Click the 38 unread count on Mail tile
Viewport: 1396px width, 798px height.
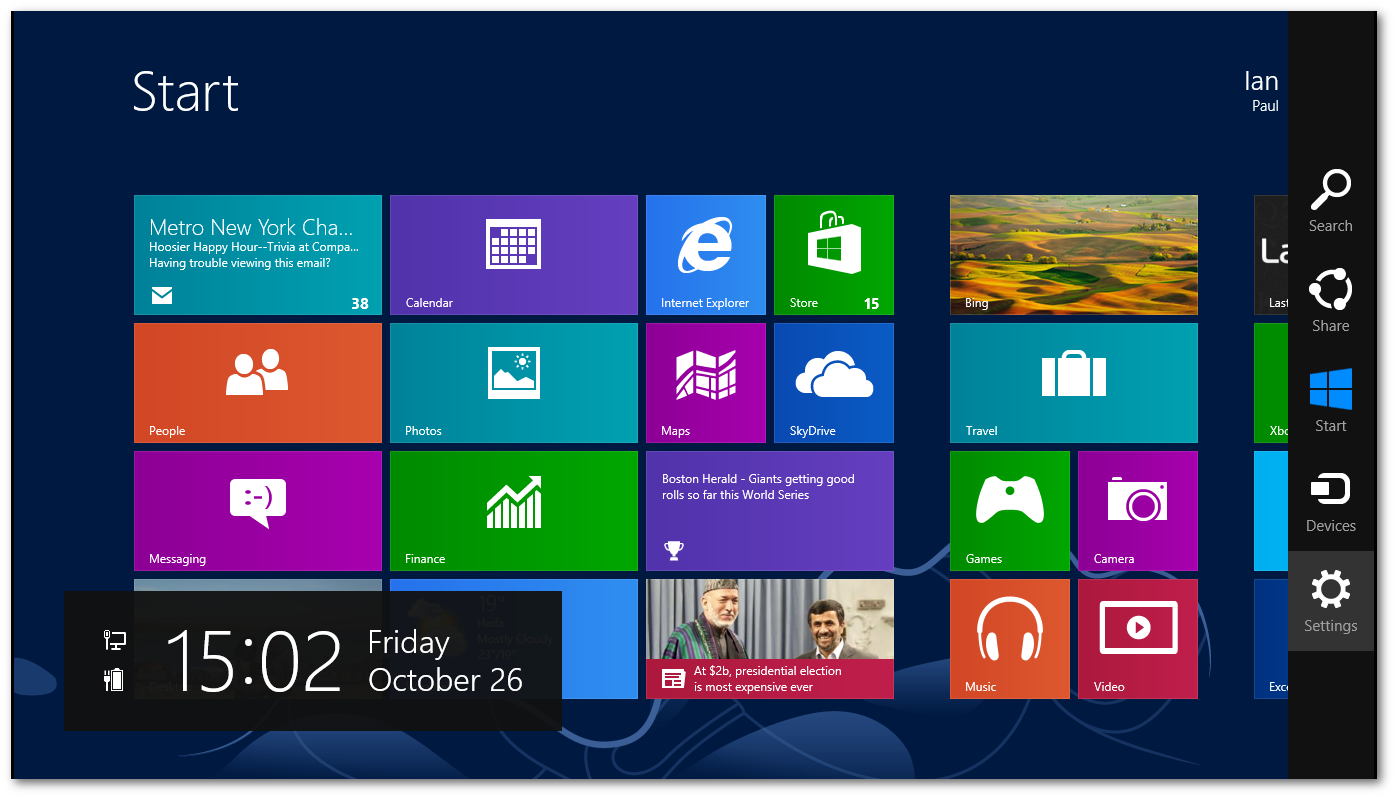pyautogui.click(x=360, y=303)
